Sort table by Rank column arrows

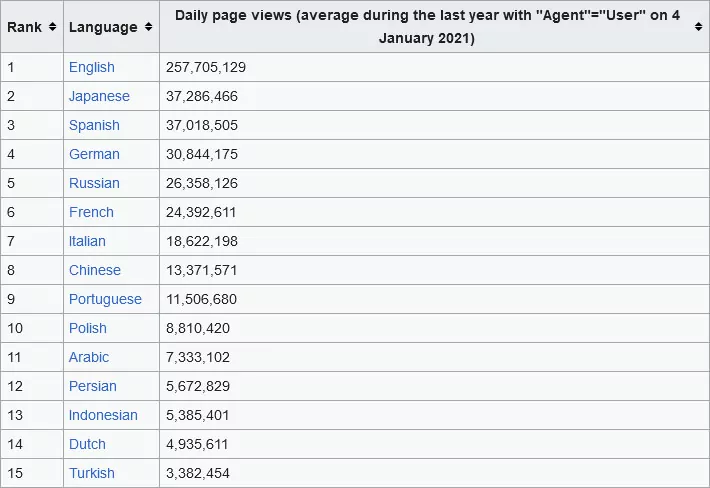tap(53, 27)
